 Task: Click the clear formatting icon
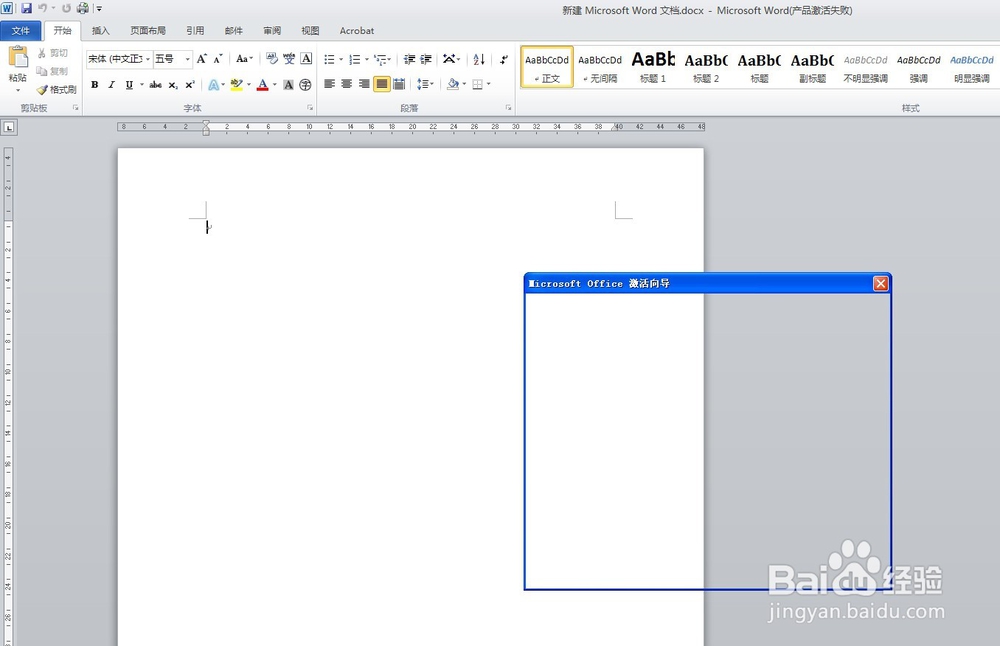[272, 59]
